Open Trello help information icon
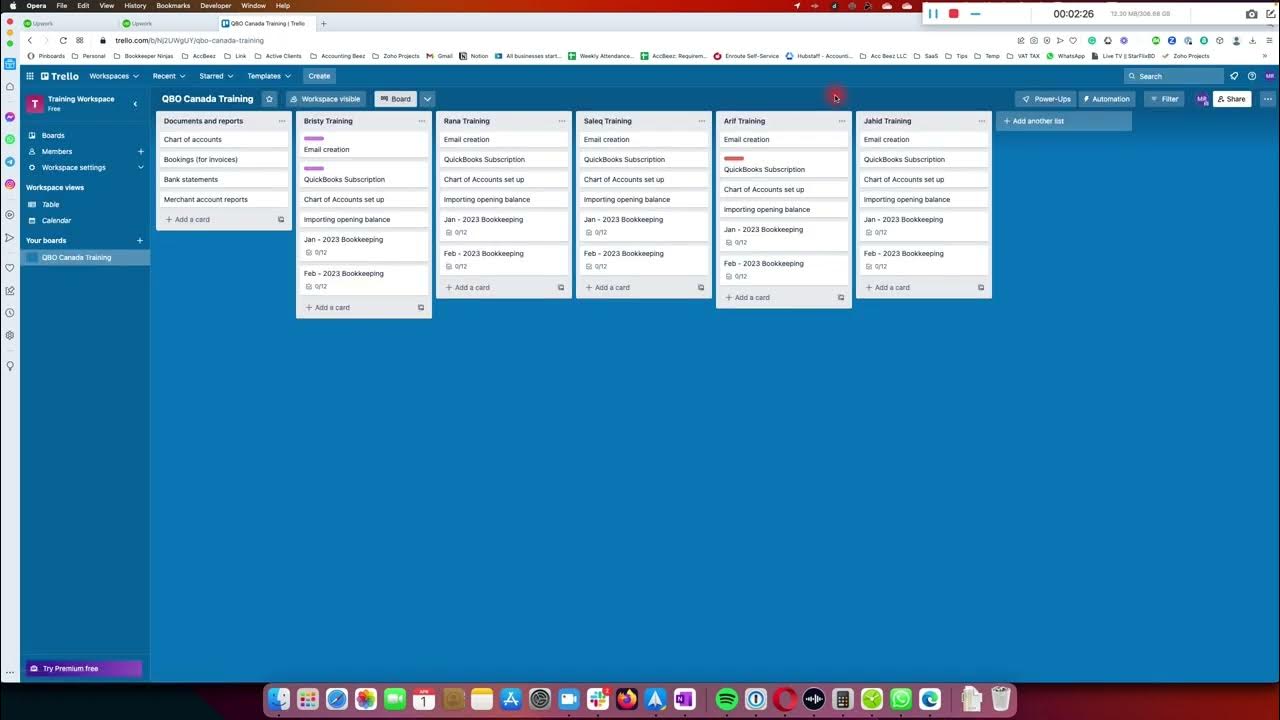The width and height of the screenshot is (1280, 720). coord(1252,76)
